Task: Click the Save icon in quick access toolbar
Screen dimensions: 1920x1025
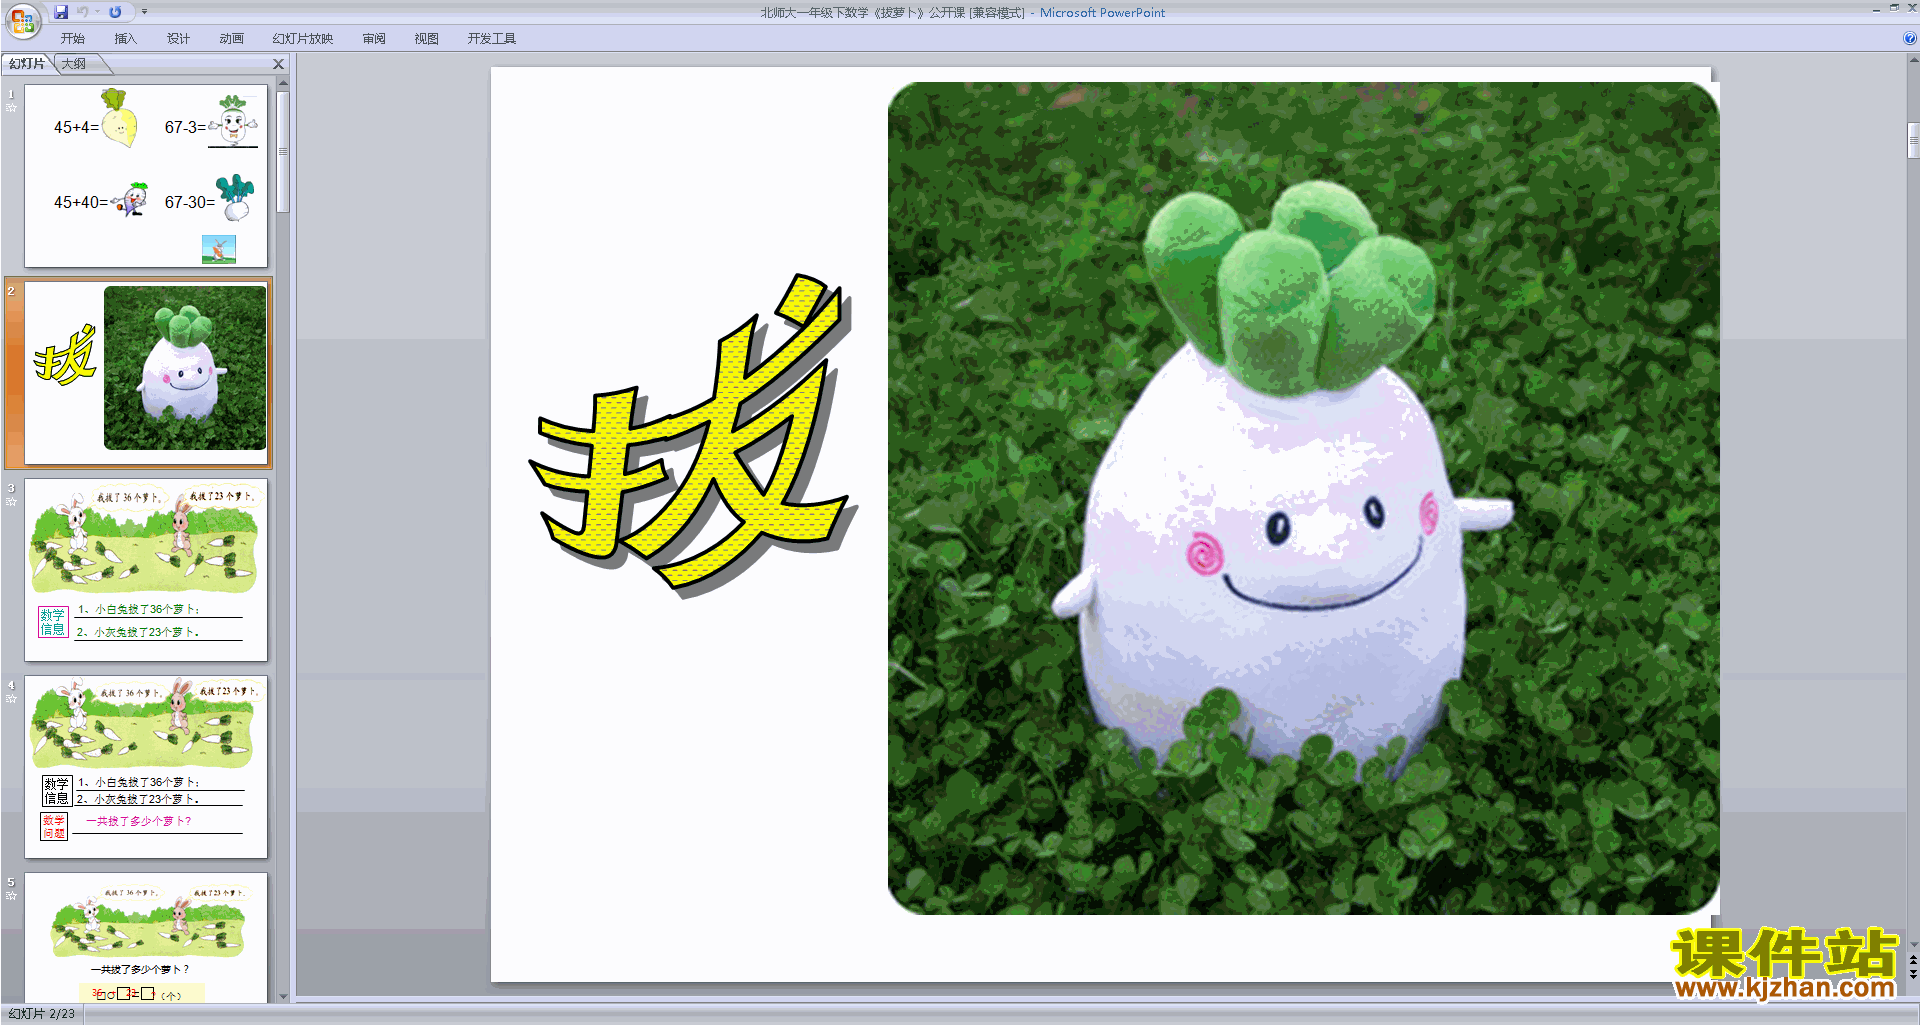Action: (61, 12)
